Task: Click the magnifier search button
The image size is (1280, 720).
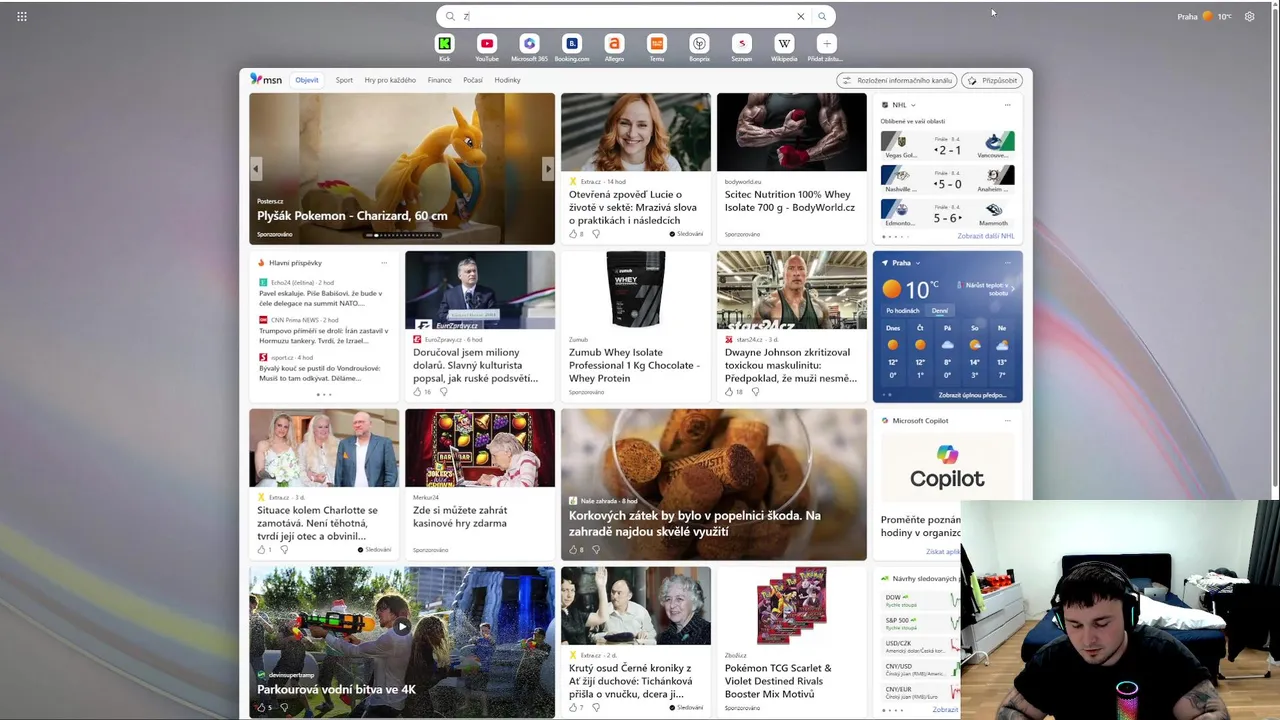Action: point(822,16)
